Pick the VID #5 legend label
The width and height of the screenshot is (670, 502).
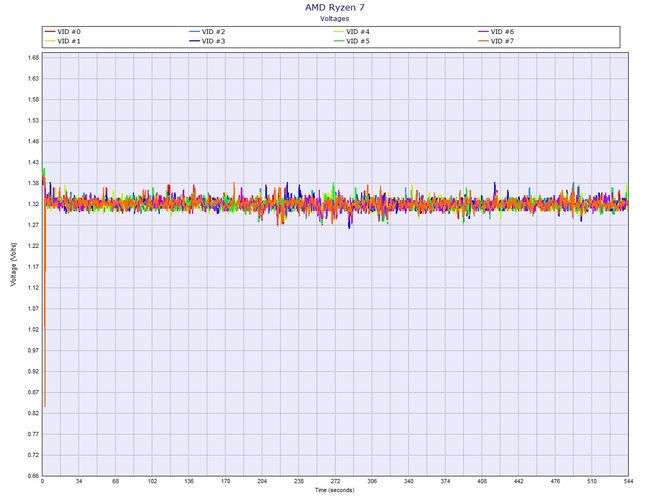pos(358,41)
